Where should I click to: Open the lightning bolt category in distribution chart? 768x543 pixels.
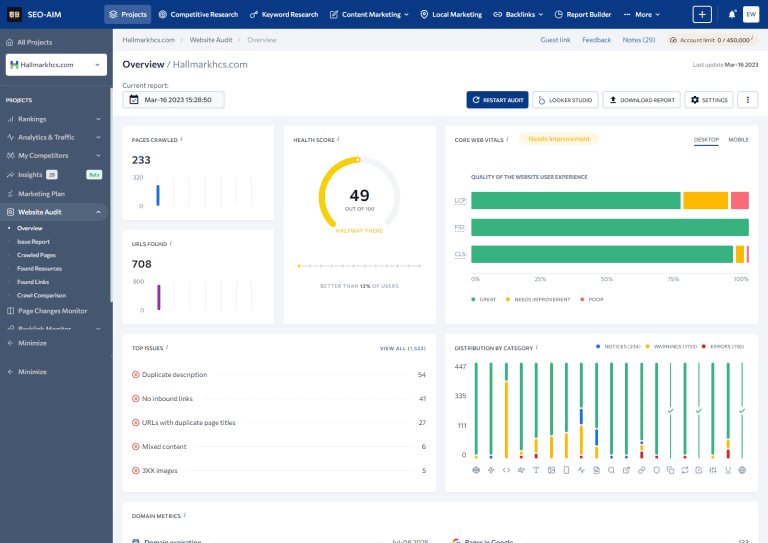491,470
